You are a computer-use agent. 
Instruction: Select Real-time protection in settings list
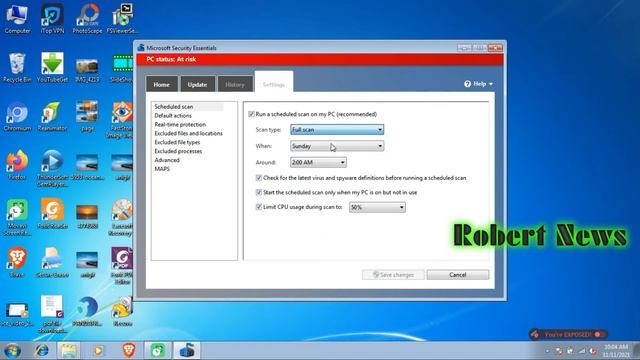point(180,124)
